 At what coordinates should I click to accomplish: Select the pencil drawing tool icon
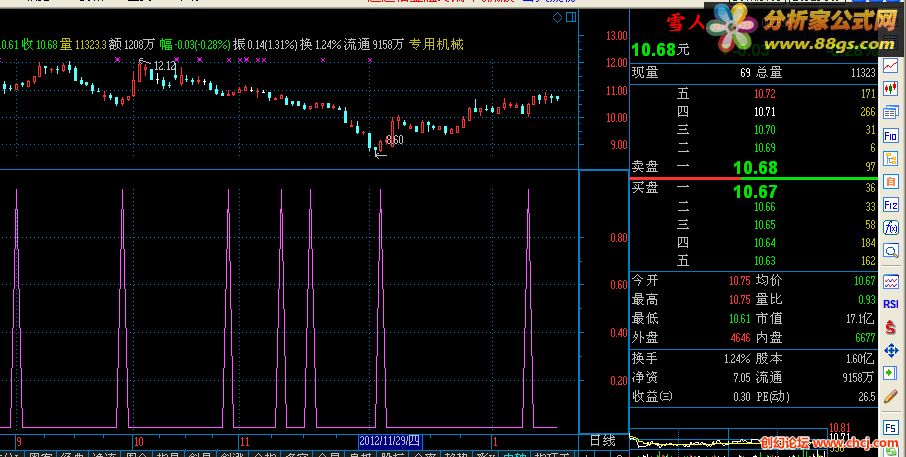(x=890, y=396)
